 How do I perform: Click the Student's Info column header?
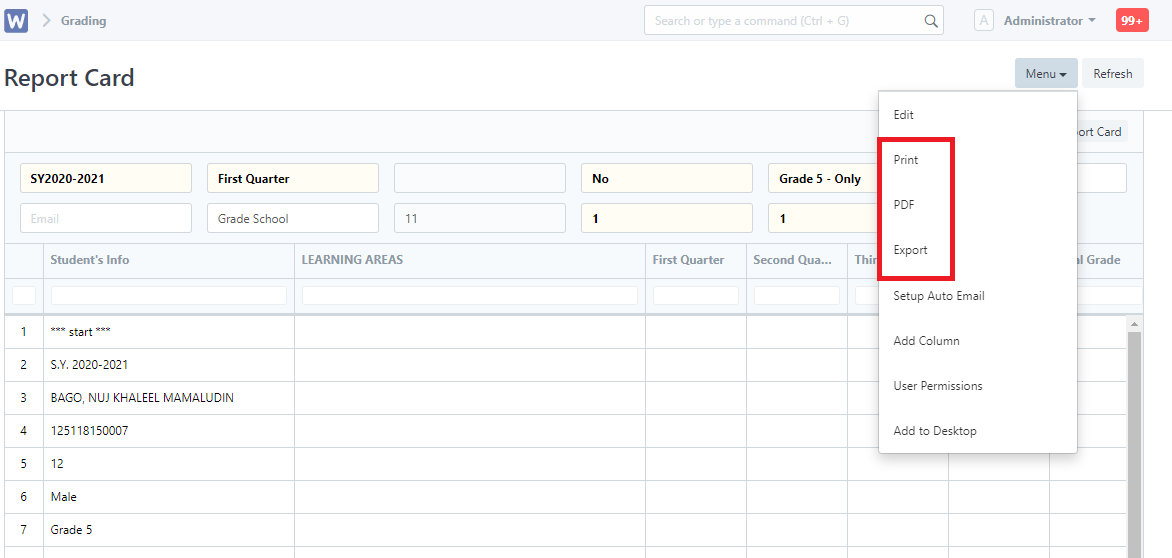(169, 260)
